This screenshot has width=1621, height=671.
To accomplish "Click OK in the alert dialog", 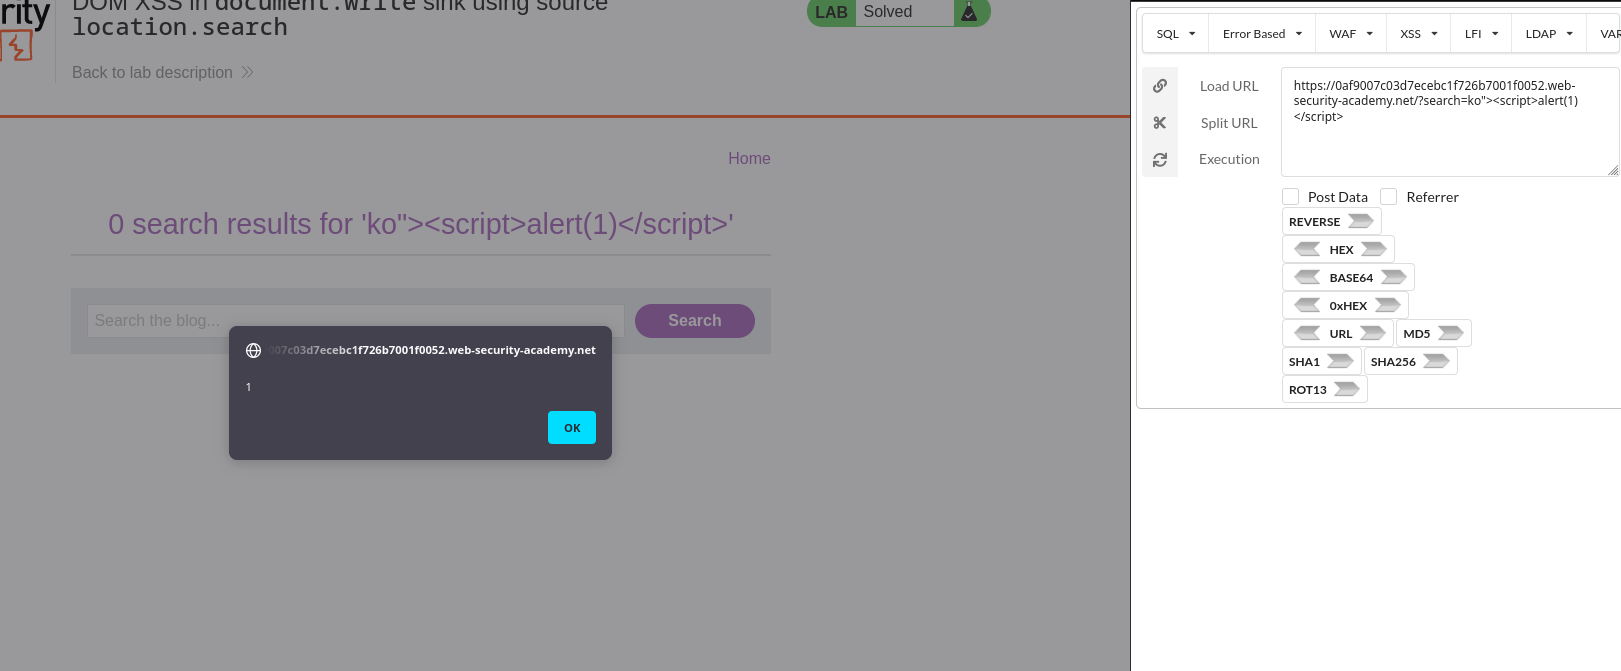I will [572, 427].
